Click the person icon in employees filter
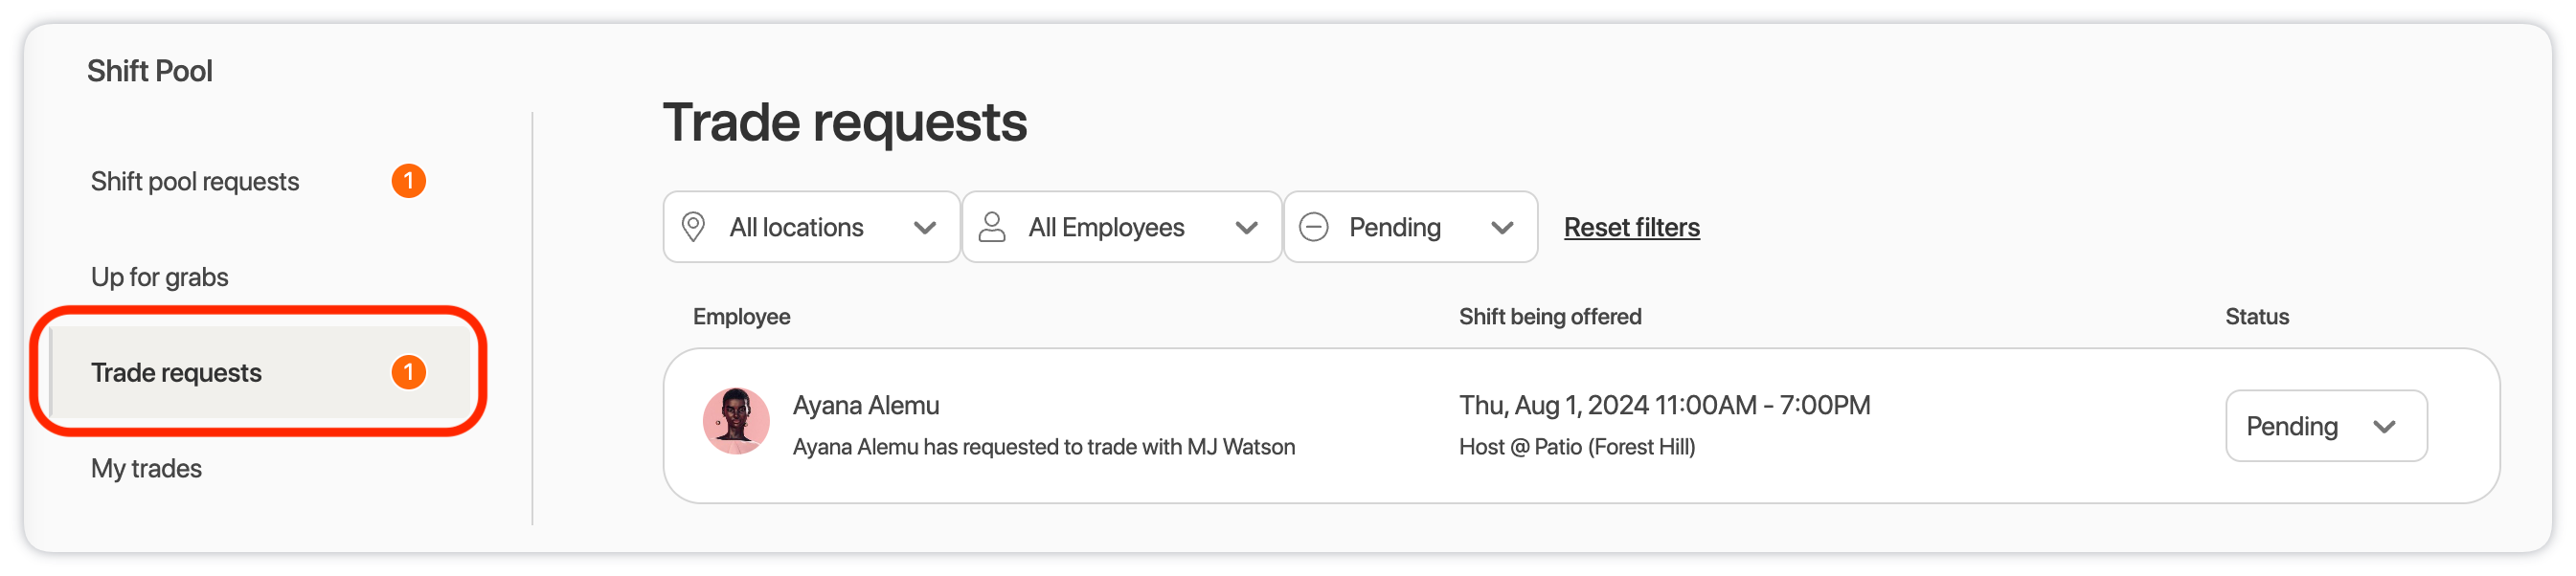This screenshot has height=576, width=2576. pyautogui.click(x=992, y=227)
